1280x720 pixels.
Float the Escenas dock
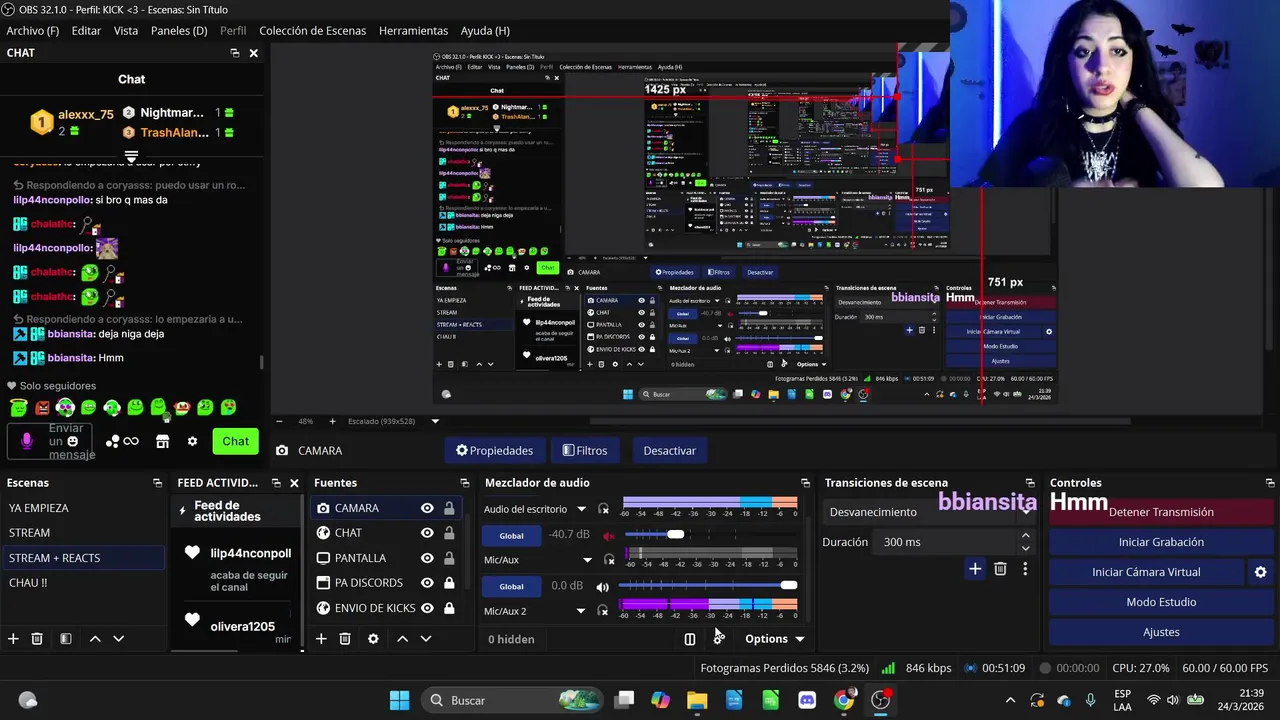[157, 483]
